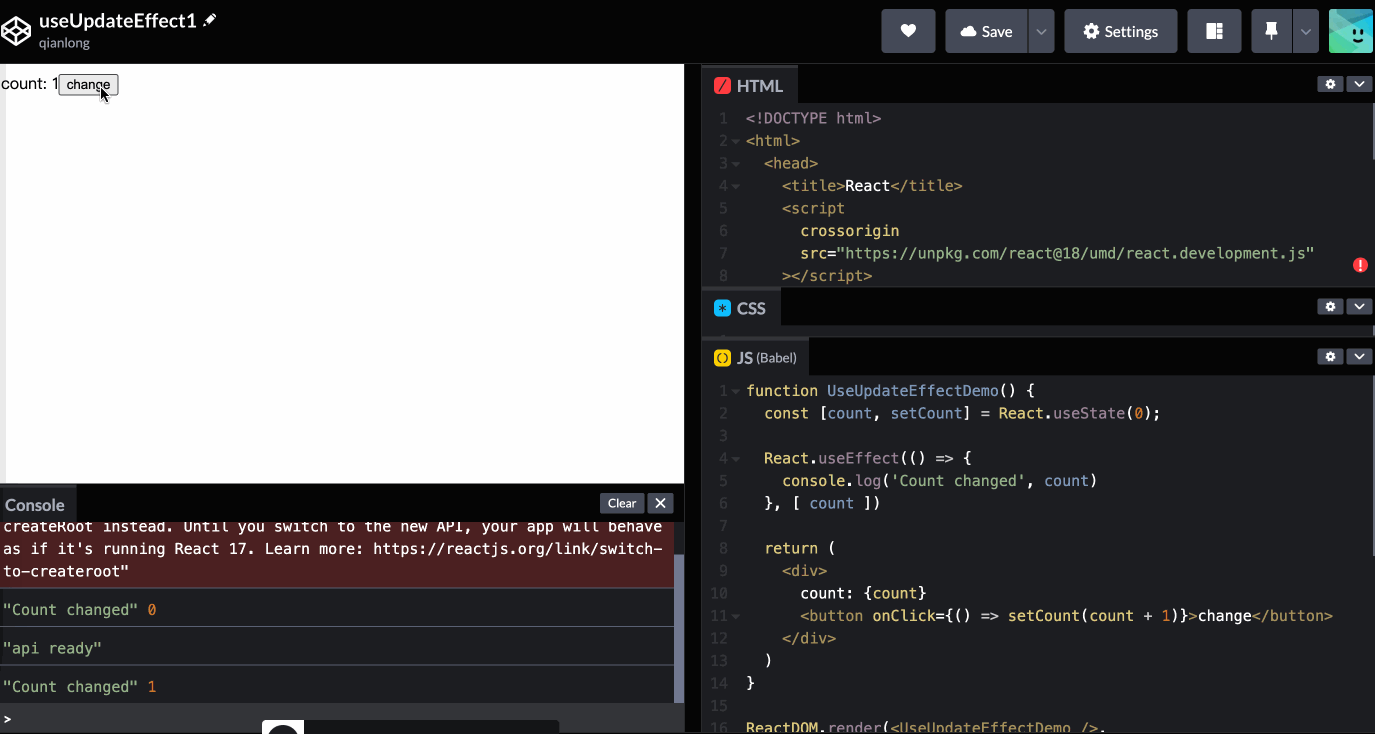Collapse the html tag fold arrow

pos(736,141)
